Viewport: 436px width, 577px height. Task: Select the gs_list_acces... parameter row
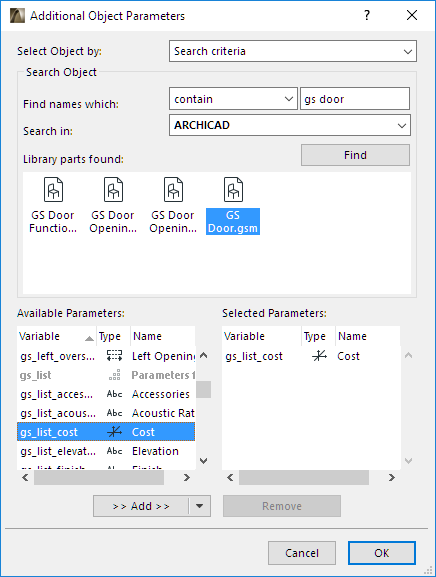[x=106, y=394]
